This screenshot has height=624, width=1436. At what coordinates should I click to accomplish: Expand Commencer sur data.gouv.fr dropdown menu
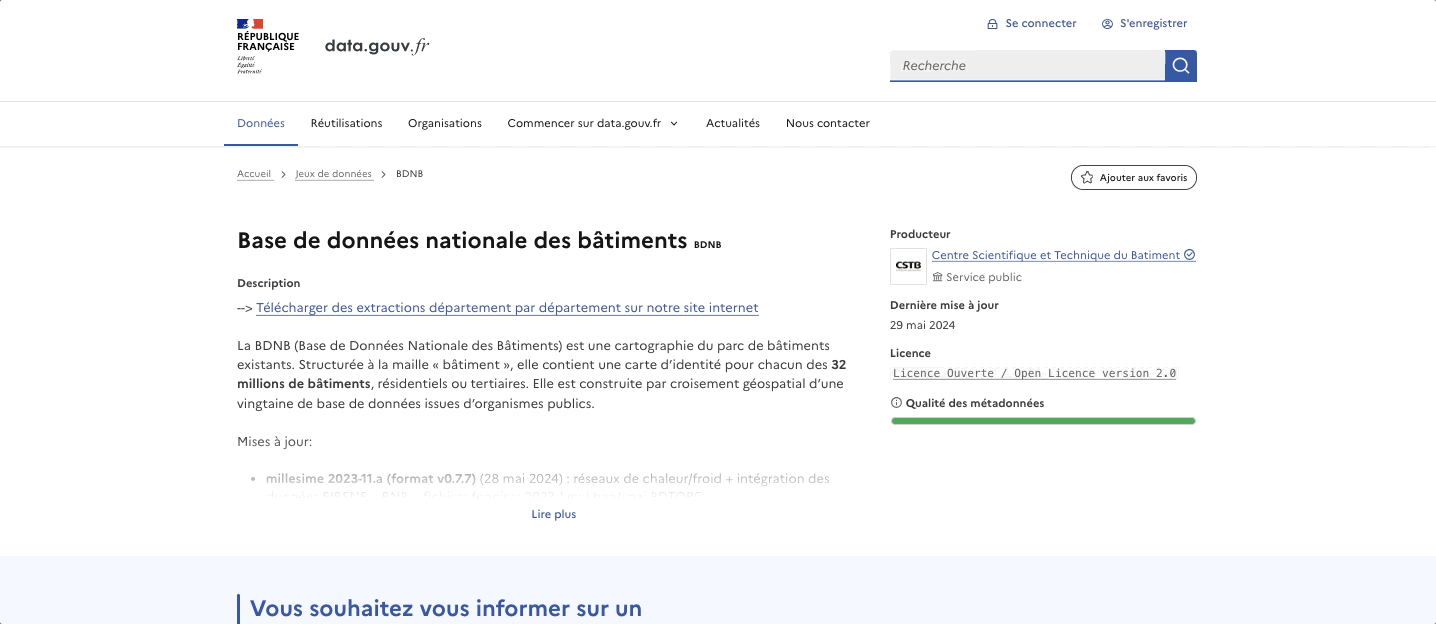pyautogui.click(x=593, y=123)
